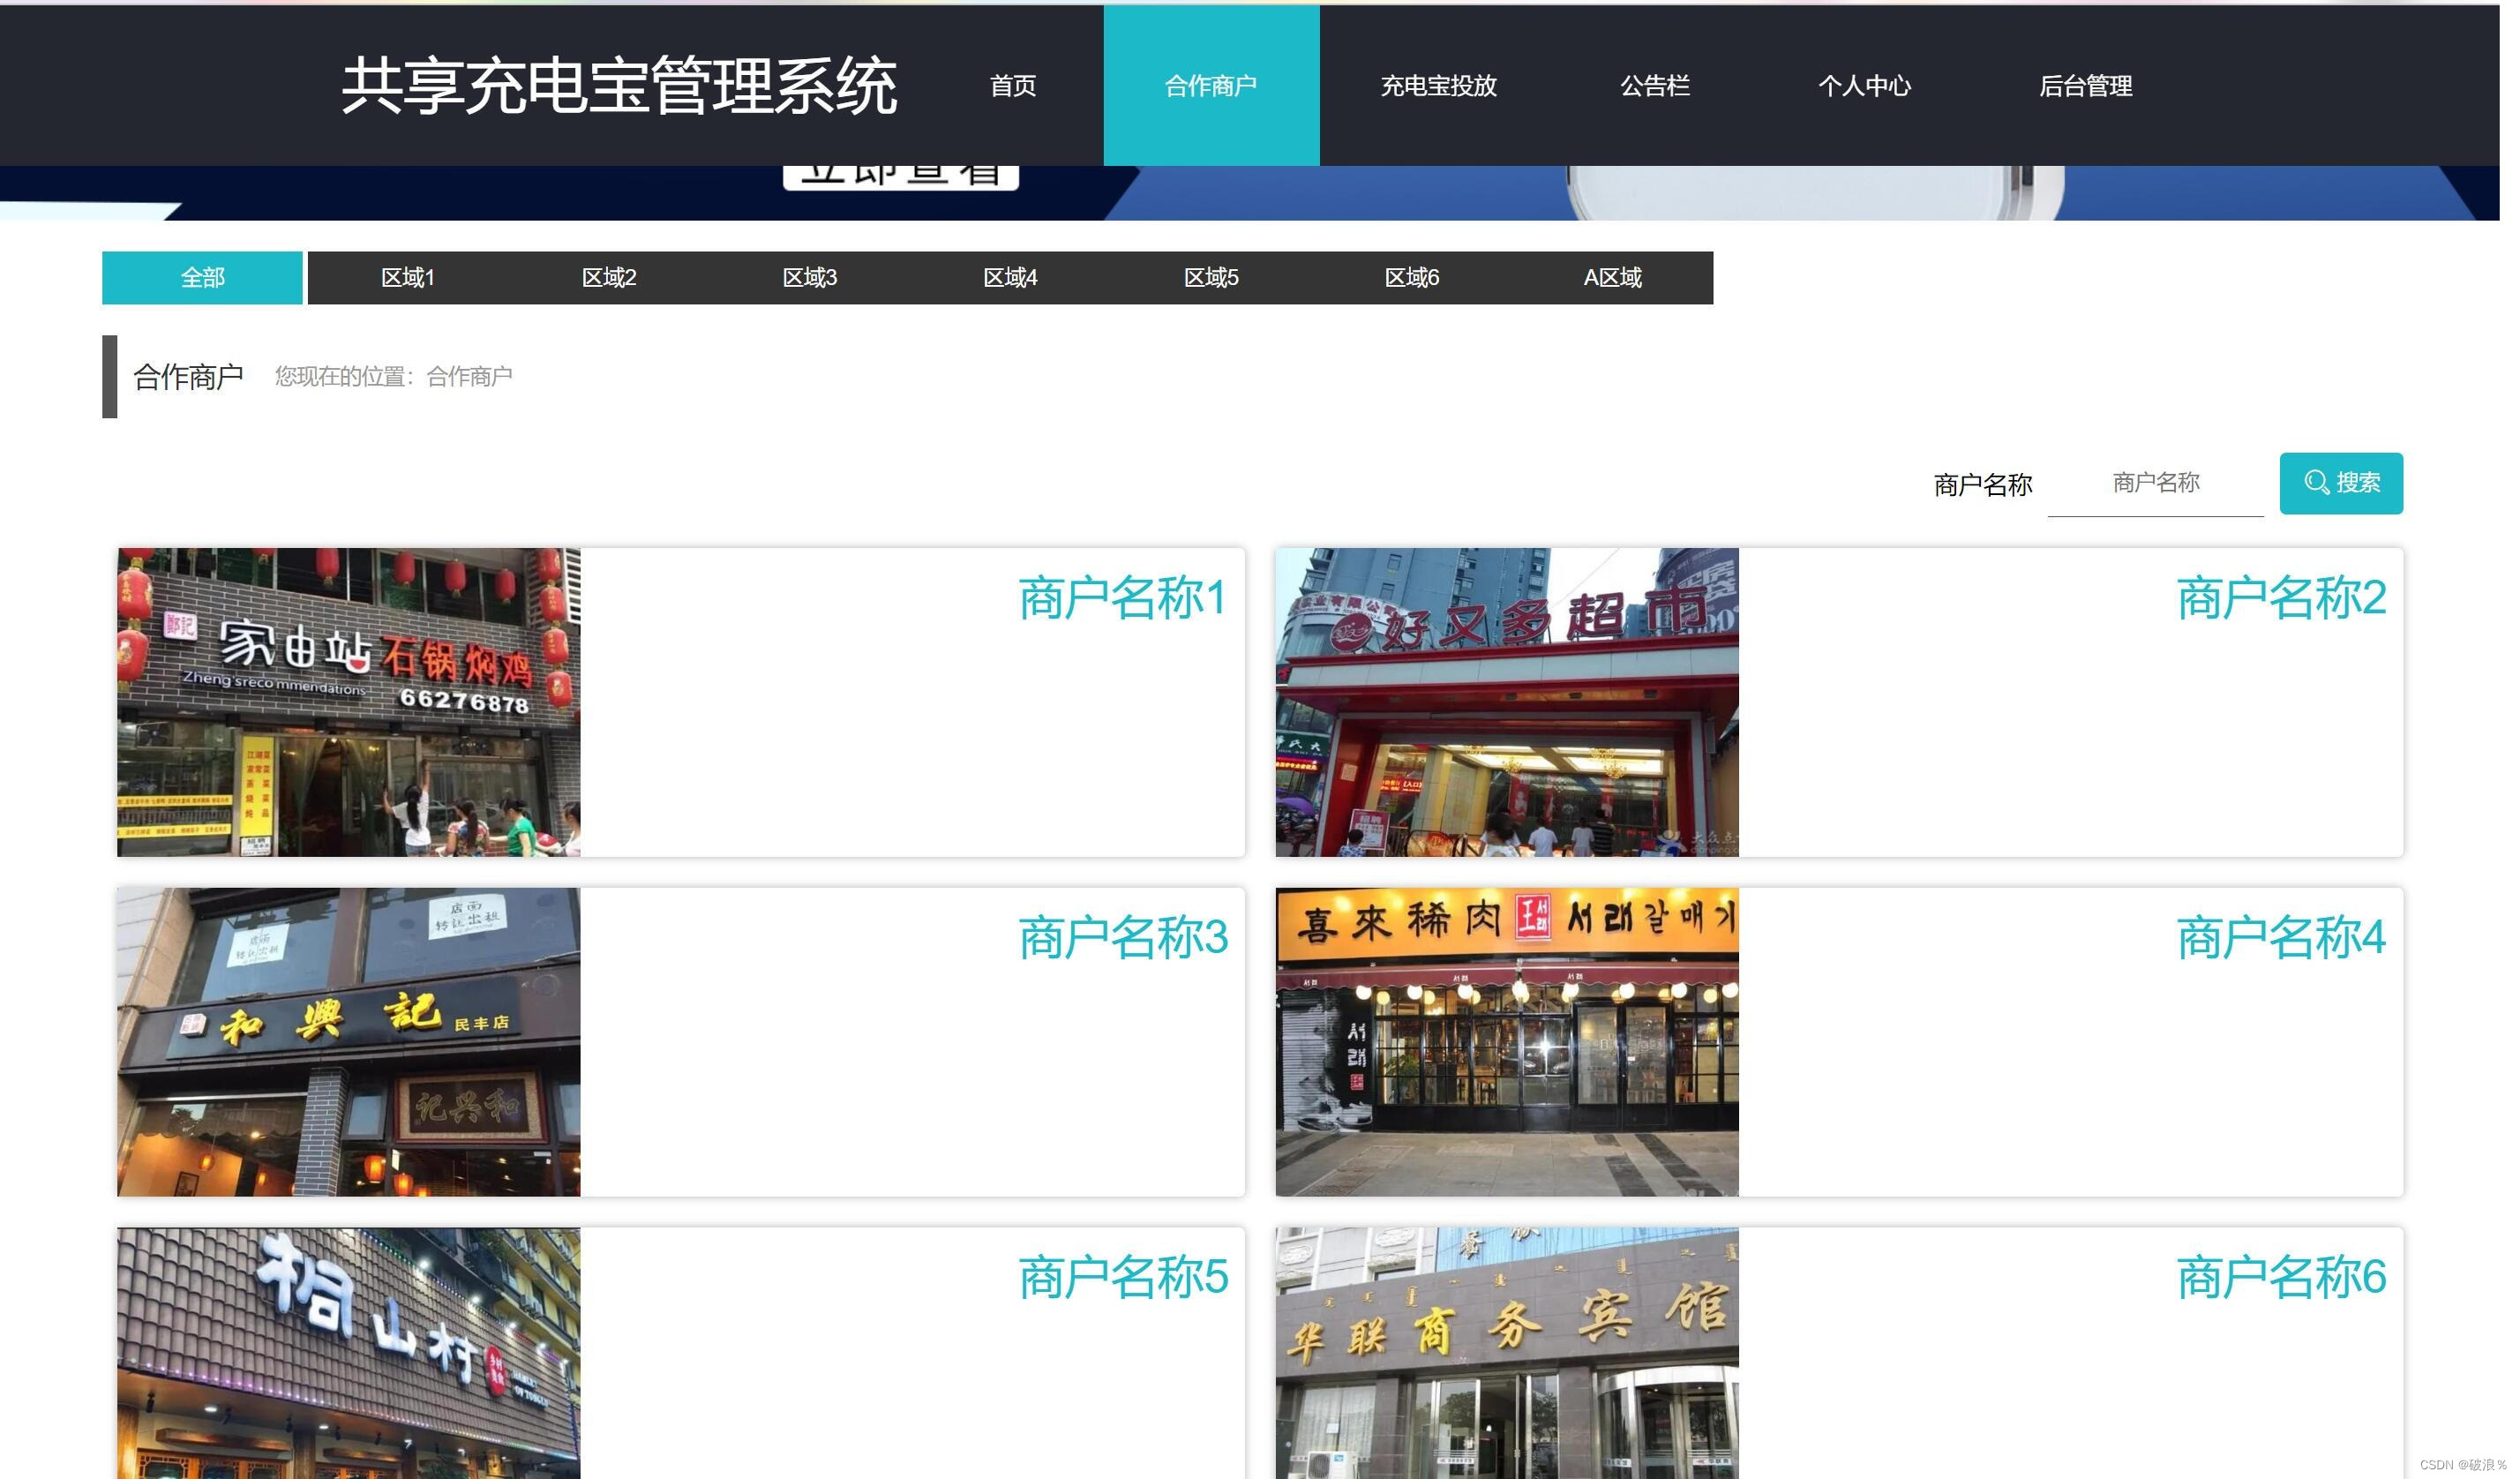Click the 商户名称4 title link
The height and width of the screenshot is (1479, 2520).
coord(2280,938)
